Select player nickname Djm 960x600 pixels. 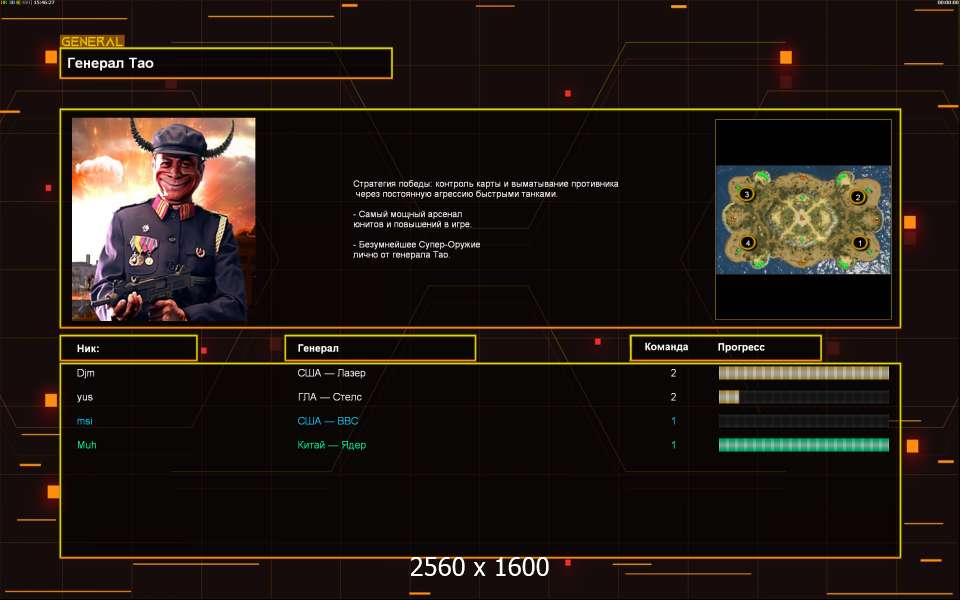coord(86,373)
